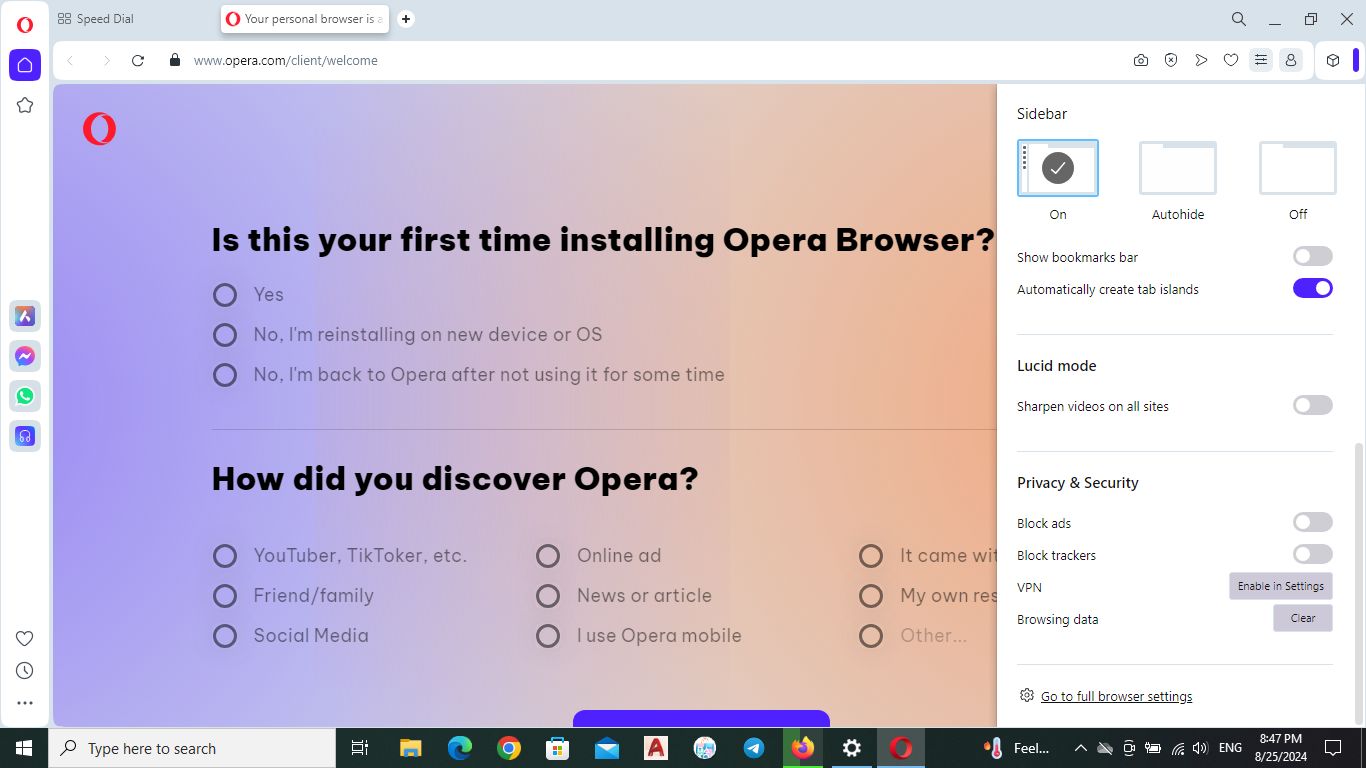1366x768 pixels.
Task: Go back to previous page
Action: tap(70, 60)
